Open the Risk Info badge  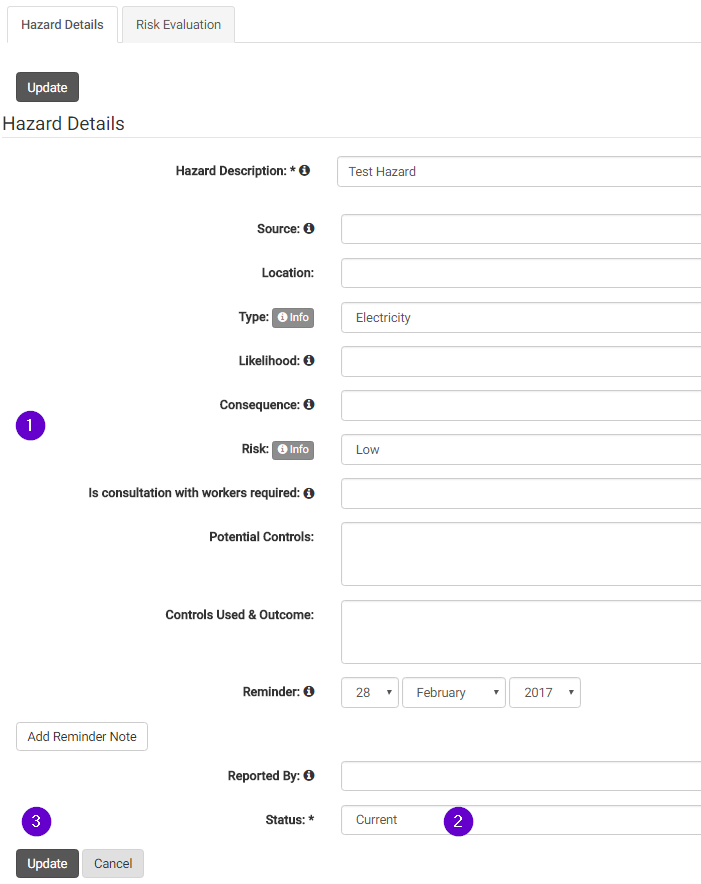tap(293, 449)
